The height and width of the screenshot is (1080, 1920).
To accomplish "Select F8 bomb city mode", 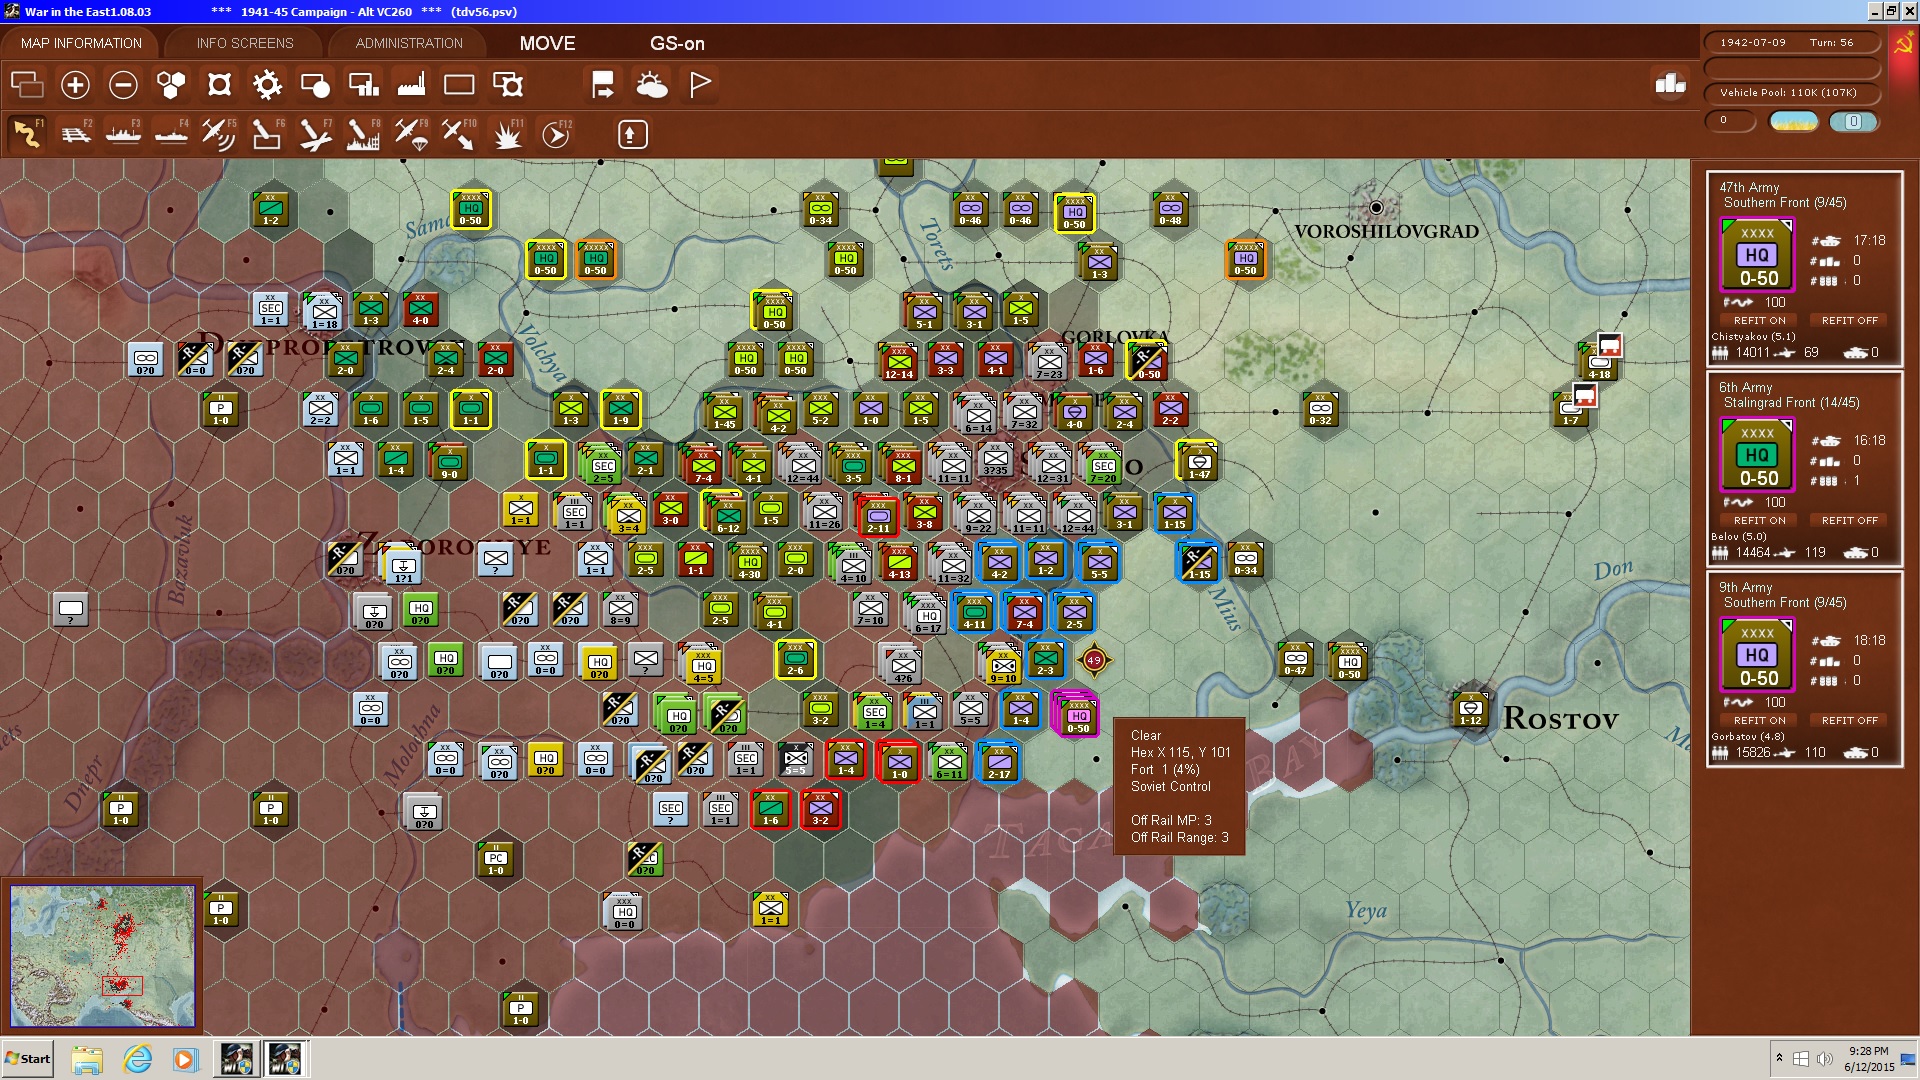I will pos(363,133).
